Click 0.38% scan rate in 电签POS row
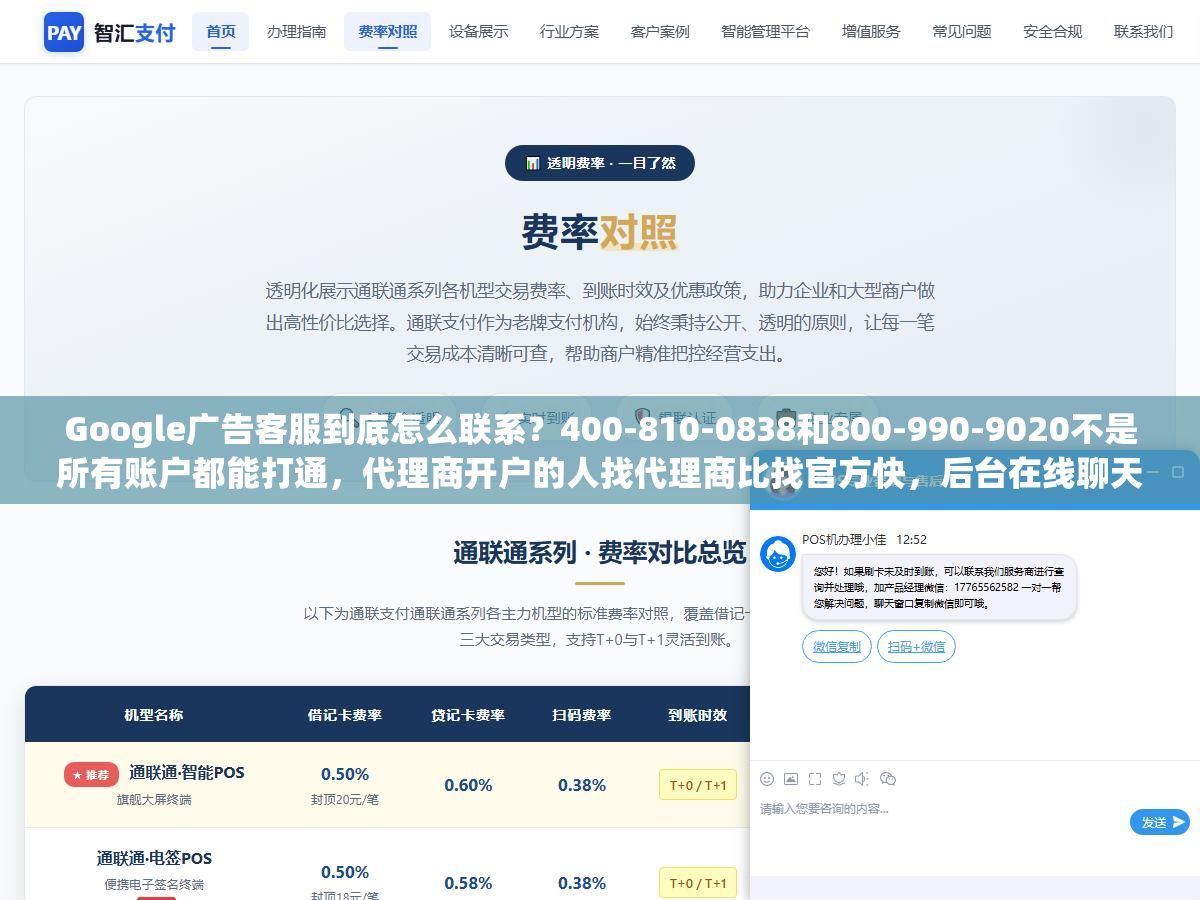Image resolution: width=1200 pixels, height=900 pixels. coord(582,883)
